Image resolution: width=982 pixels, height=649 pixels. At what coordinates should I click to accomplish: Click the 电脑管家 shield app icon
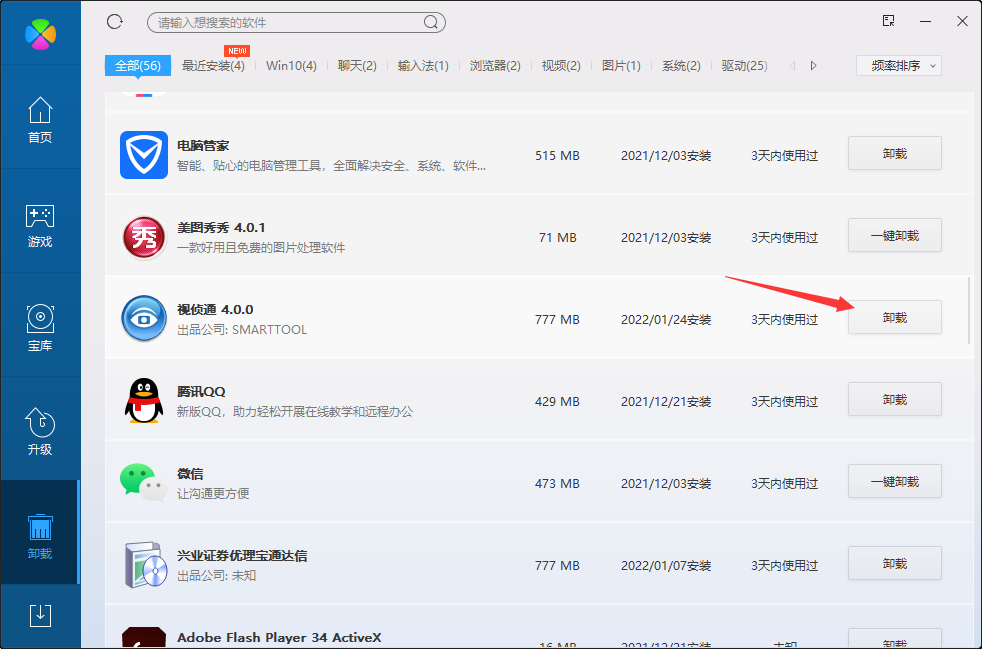(144, 155)
